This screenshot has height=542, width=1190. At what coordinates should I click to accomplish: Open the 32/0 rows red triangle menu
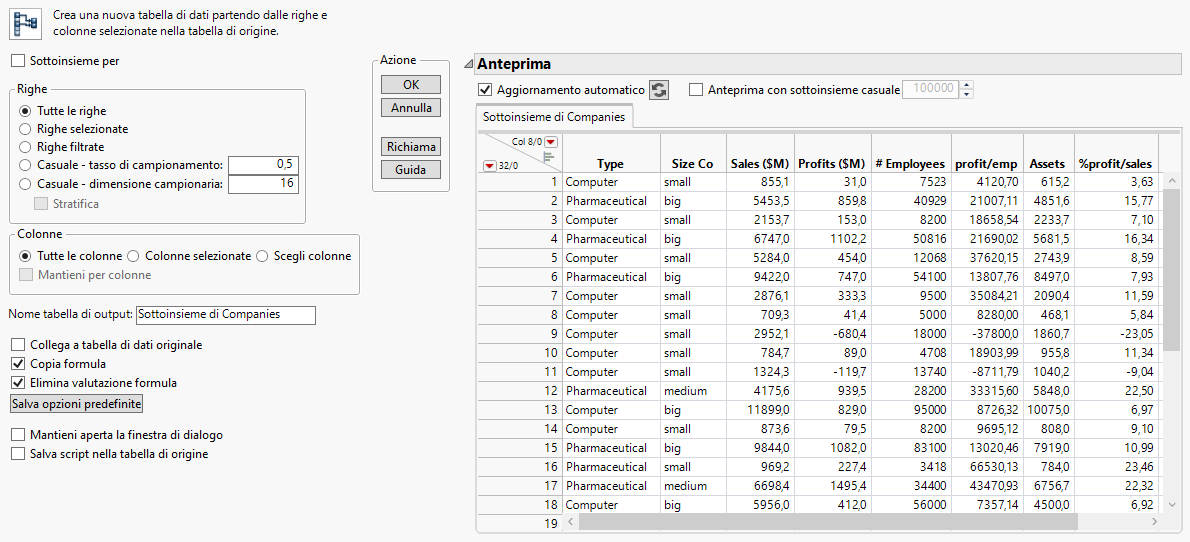[488, 166]
